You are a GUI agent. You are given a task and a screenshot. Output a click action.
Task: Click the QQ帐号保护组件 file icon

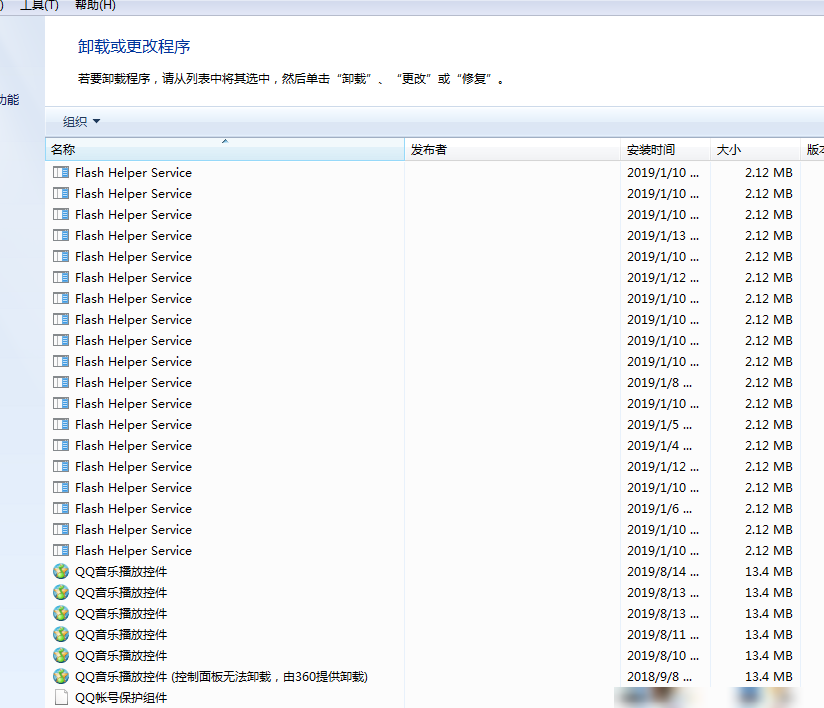pyautogui.click(x=61, y=697)
